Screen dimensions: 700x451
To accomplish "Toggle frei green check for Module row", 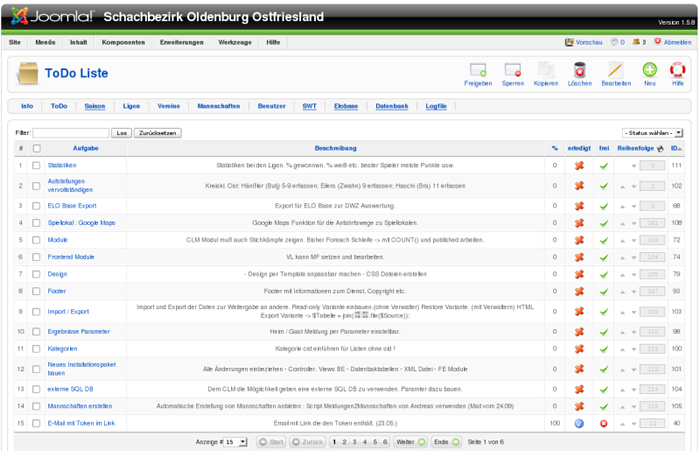I will (603, 240).
